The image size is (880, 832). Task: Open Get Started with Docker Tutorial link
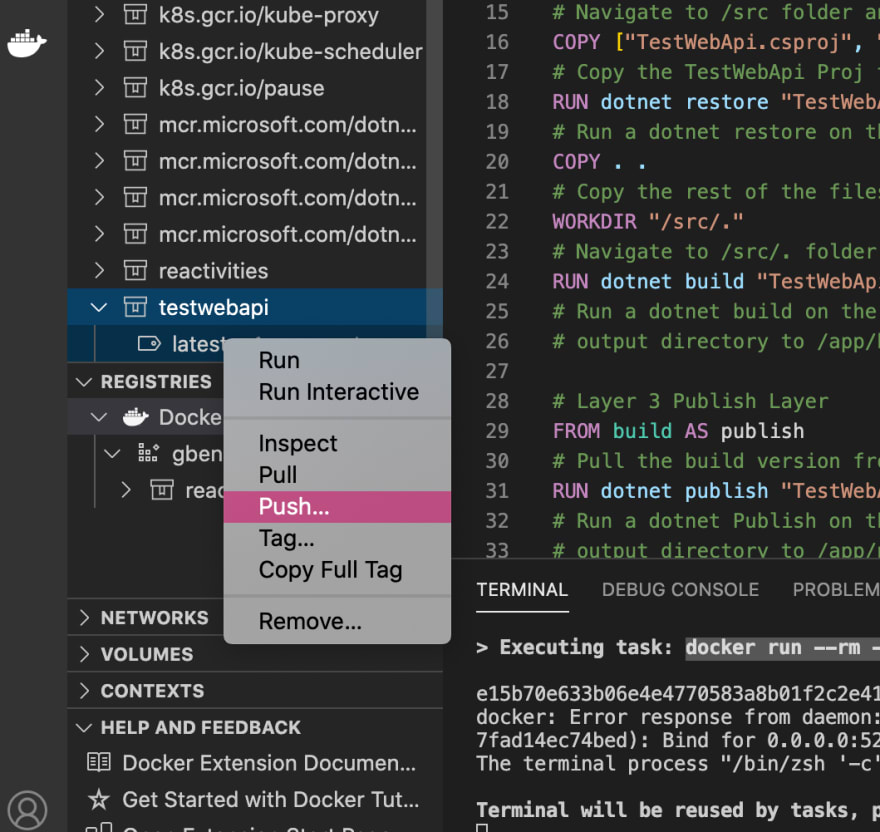click(271, 799)
